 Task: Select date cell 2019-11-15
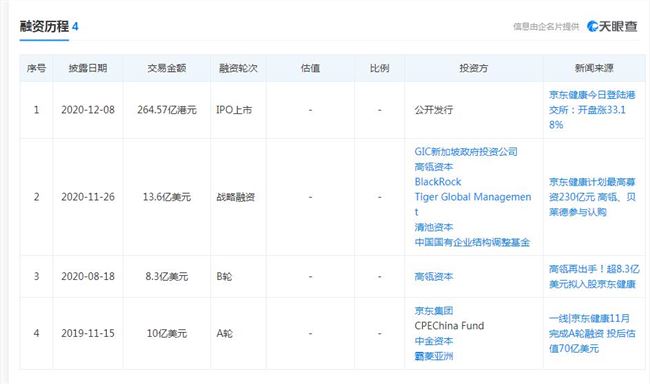click(x=88, y=333)
